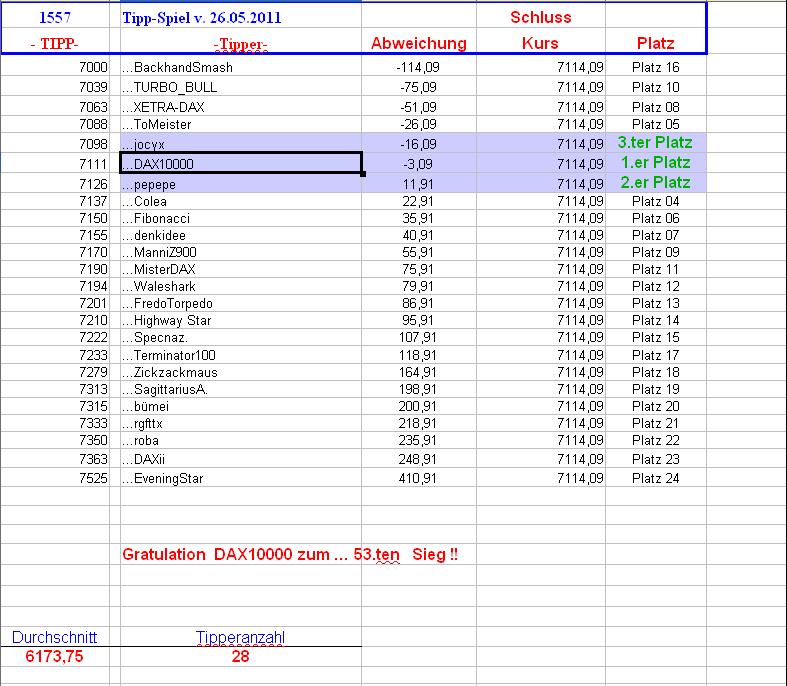Click the BackhandSmash tipper cell
Screen dimensions: 787x686
[241, 67]
